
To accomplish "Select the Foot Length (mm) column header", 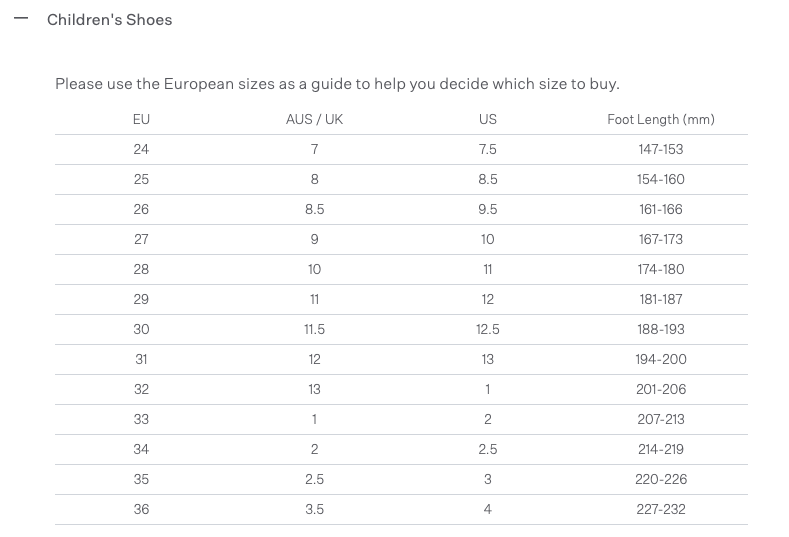I will (x=661, y=119).
